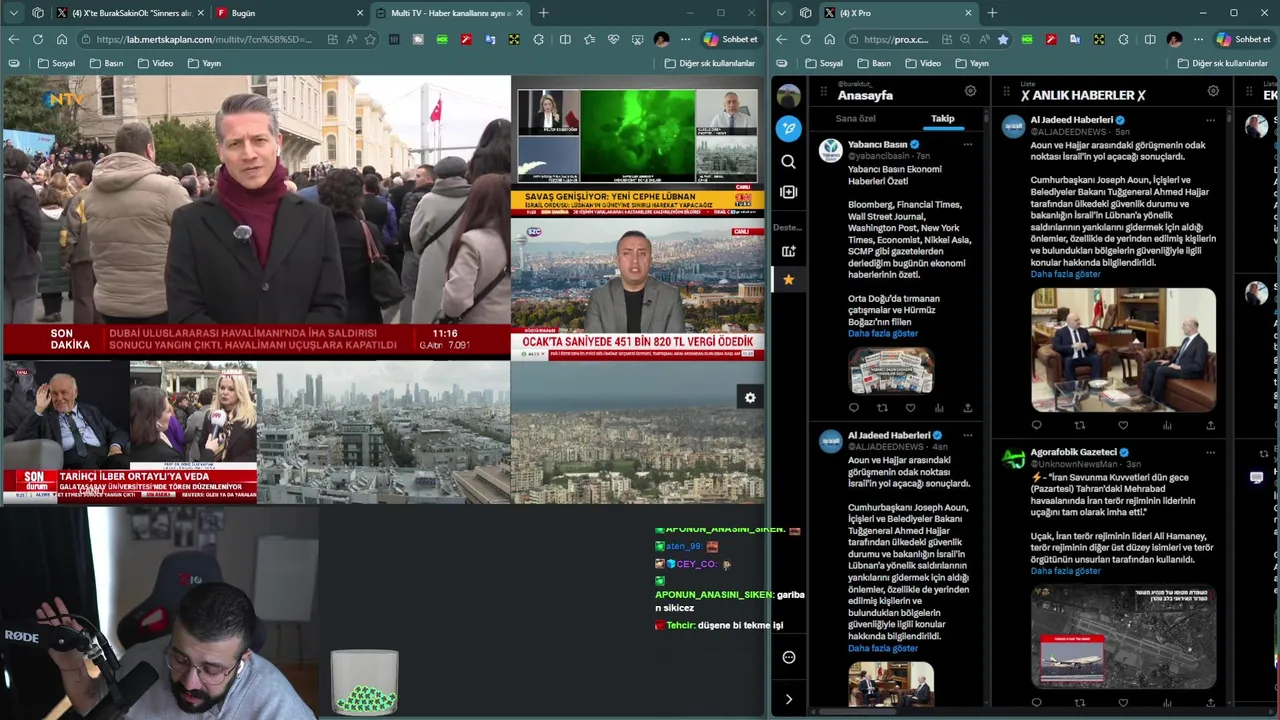This screenshot has height=720, width=1280.
Task: Switch to X'te BurakSakinOl browser tab
Action: click(x=132, y=13)
